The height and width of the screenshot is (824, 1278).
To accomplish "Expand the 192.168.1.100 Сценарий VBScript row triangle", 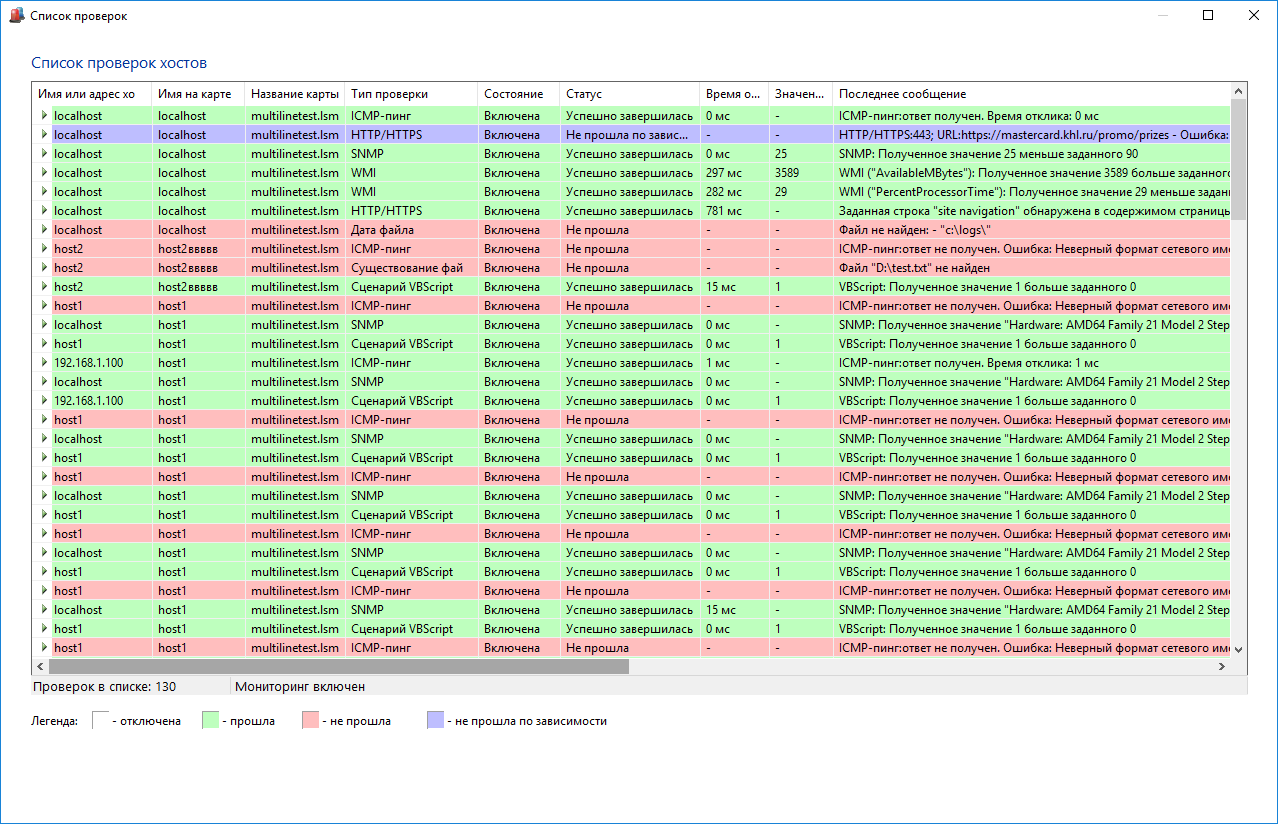I will pyautogui.click(x=44, y=401).
